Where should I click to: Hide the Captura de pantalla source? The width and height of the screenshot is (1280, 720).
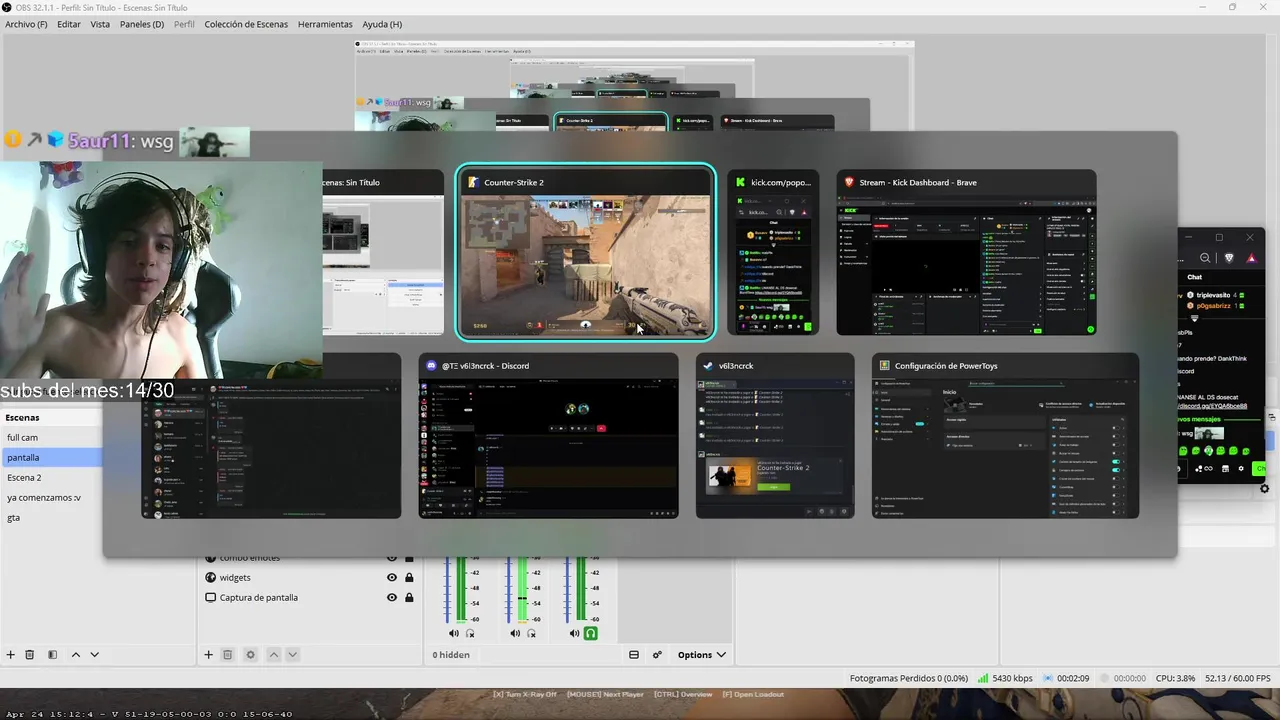(x=392, y=597)
